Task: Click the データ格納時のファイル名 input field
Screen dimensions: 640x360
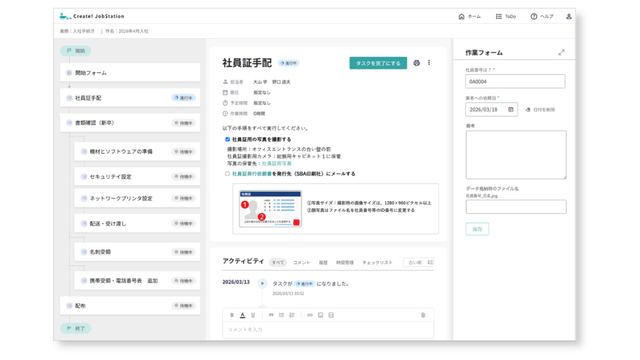Action: tap(516, 207)
